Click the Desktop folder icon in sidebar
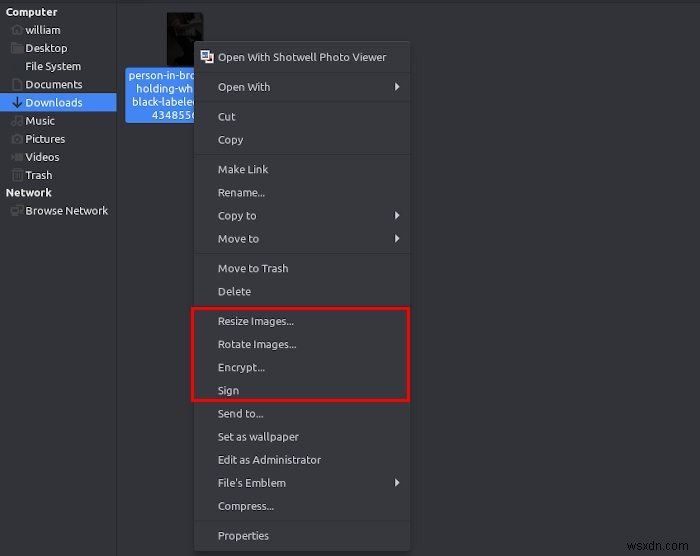 17,48
